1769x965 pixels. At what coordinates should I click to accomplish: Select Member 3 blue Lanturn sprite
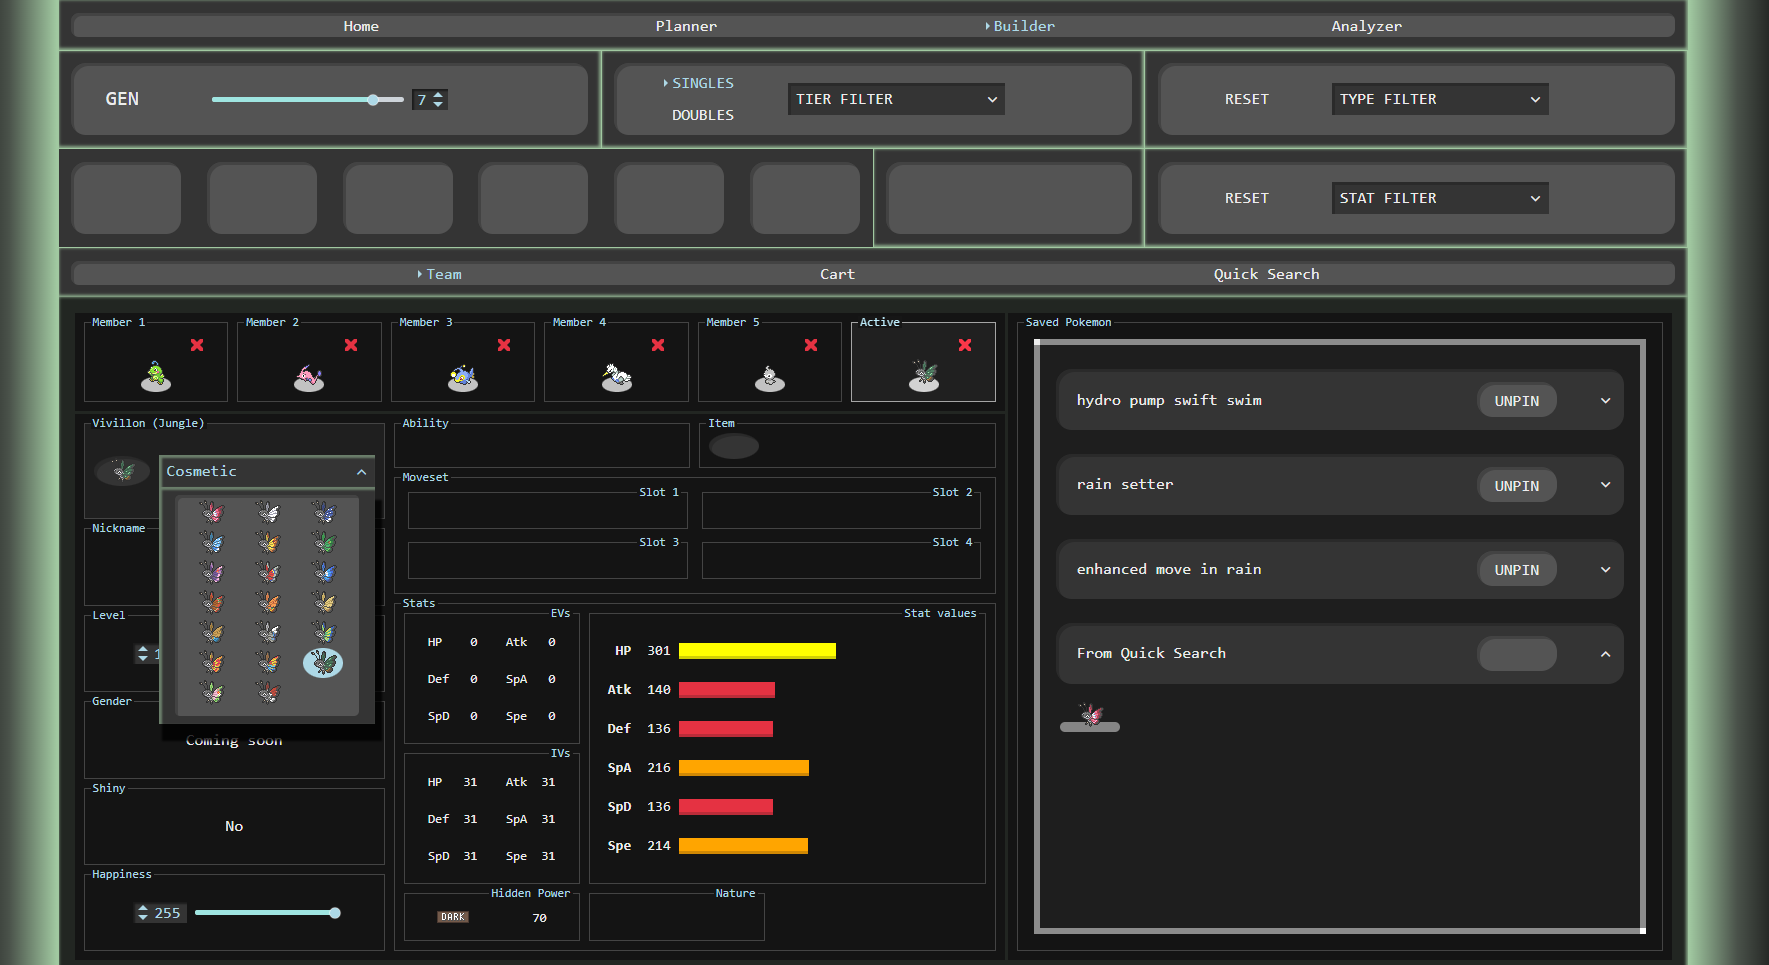click(463, 376)
